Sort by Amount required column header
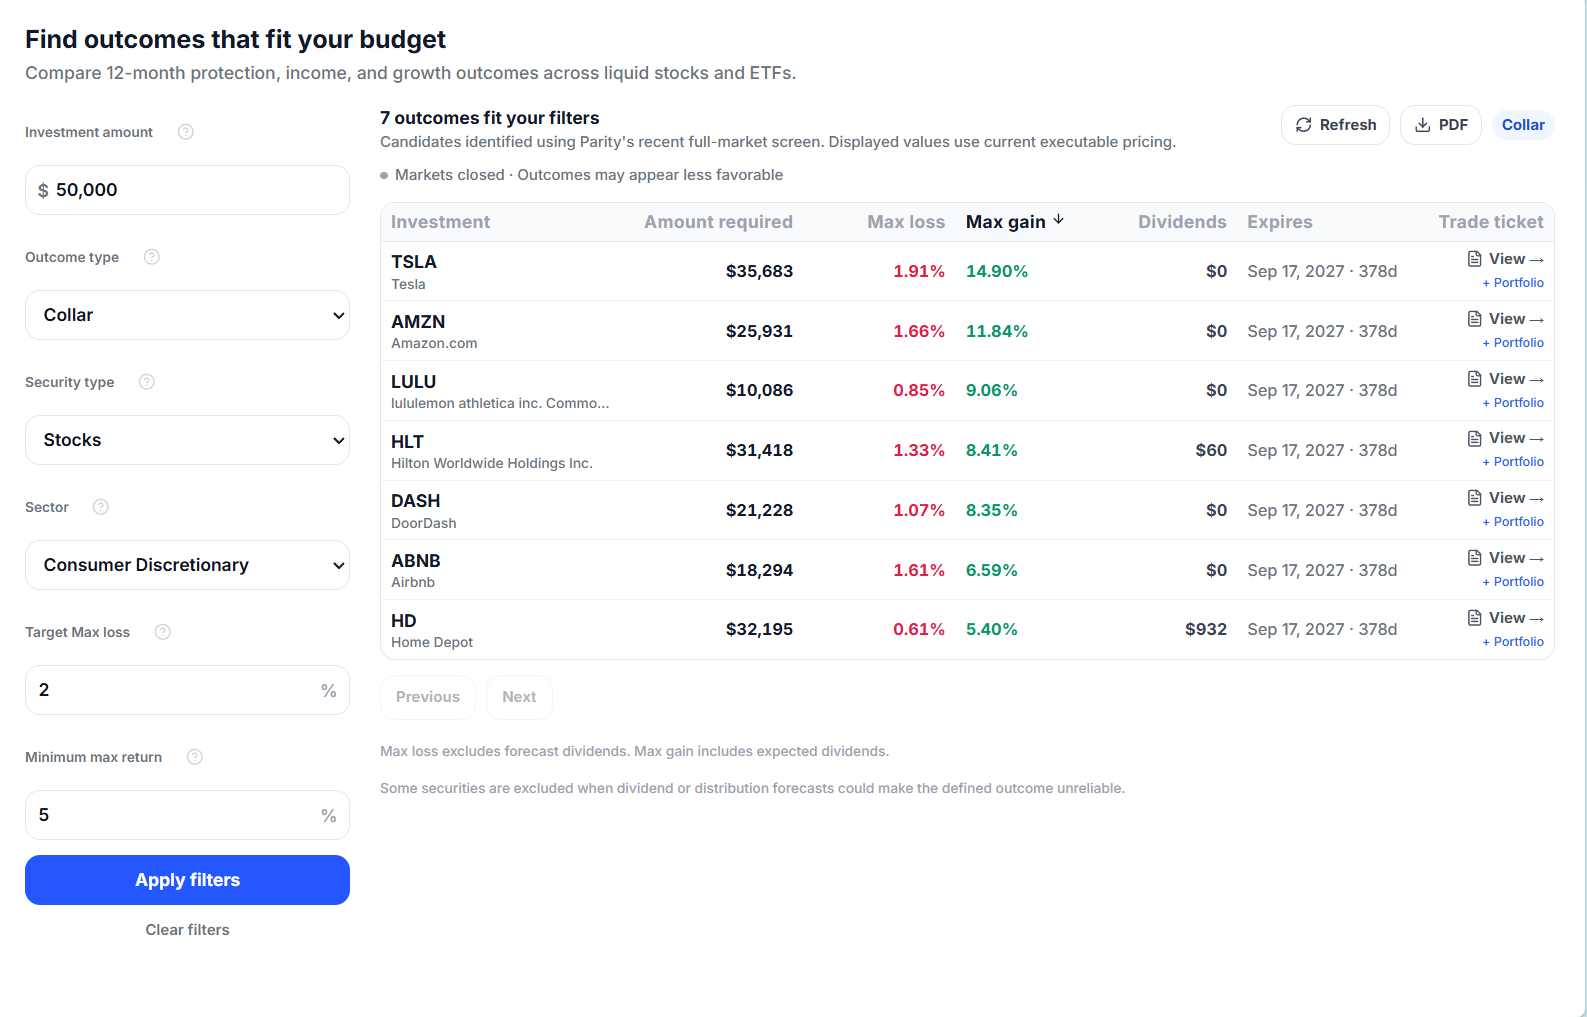The width and height of the screenshot is (1587, 1017). pos(718,222)
